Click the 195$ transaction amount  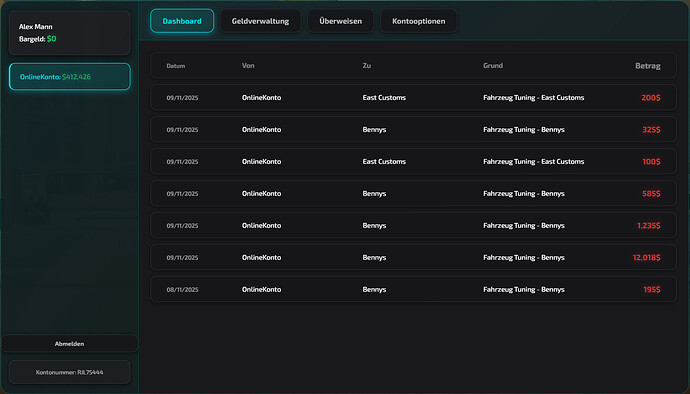pyautogui.click(x=652, y=290)
